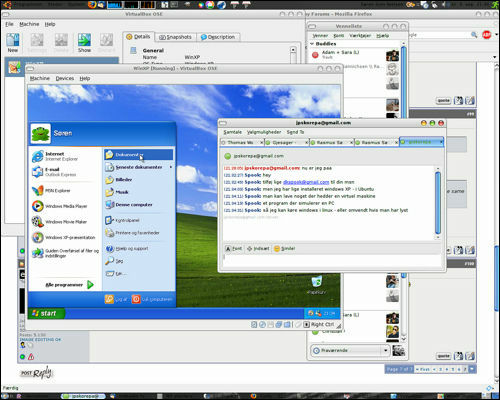
Task: Open Printere og faxenheder in start menu
Action: pyautogui.click(x=132, y=233)
